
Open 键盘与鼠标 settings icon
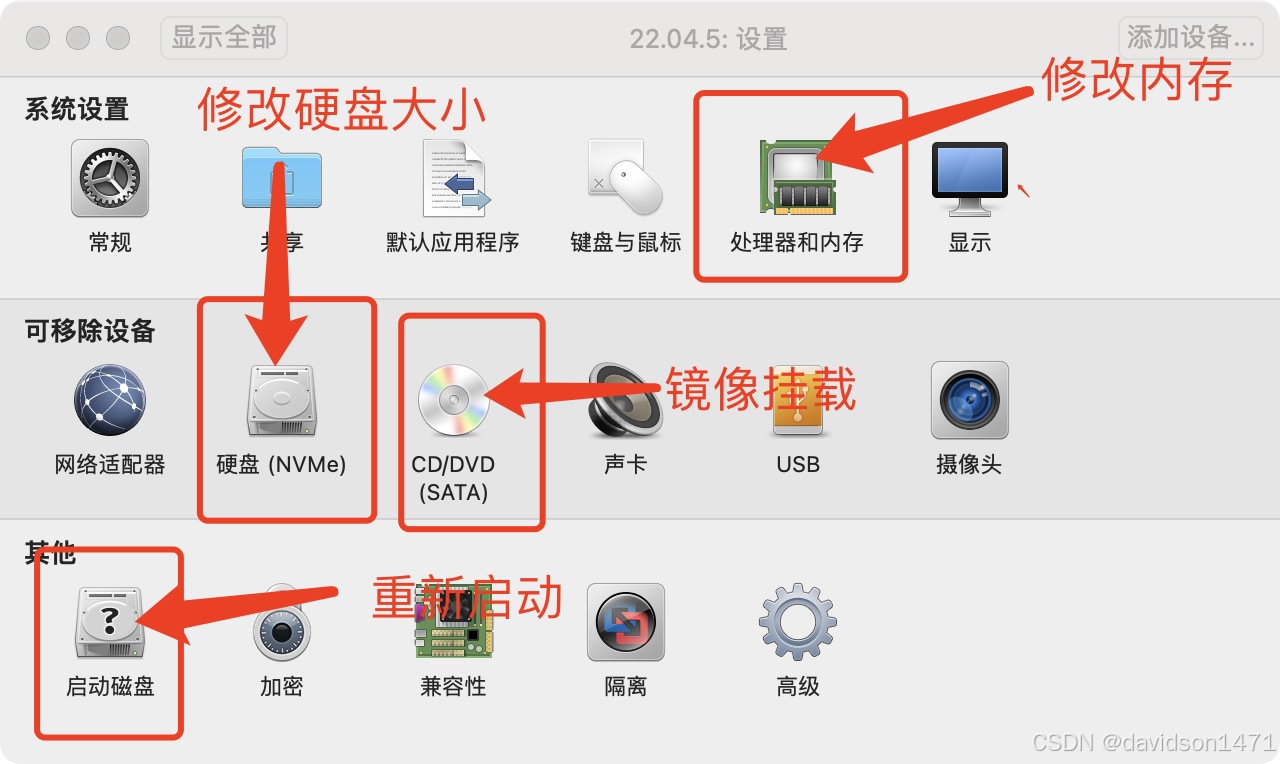coord(626,178)
